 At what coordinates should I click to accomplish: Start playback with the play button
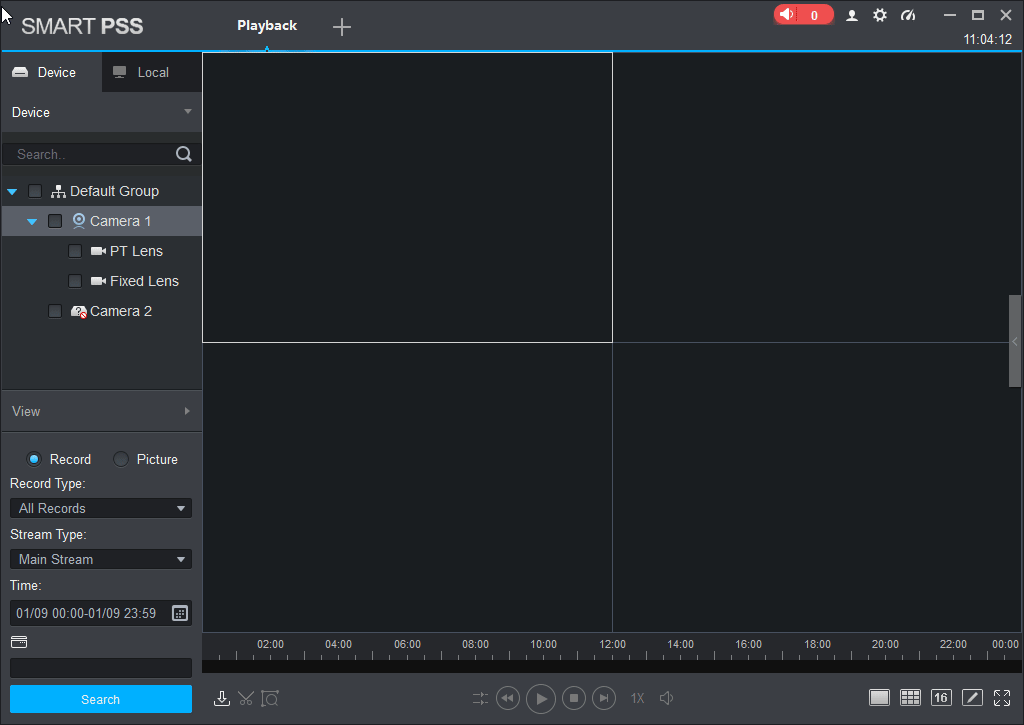click(541, 699)
